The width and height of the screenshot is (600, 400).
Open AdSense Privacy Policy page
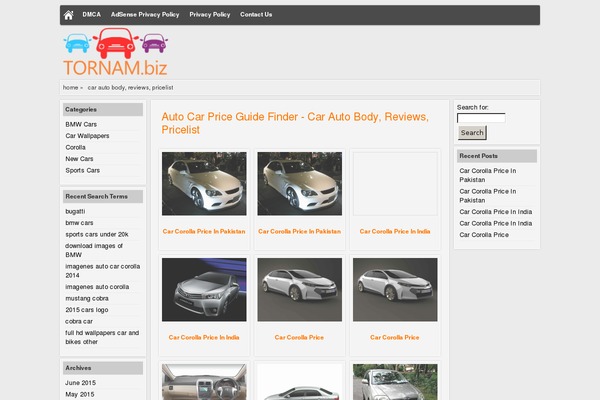145,15
